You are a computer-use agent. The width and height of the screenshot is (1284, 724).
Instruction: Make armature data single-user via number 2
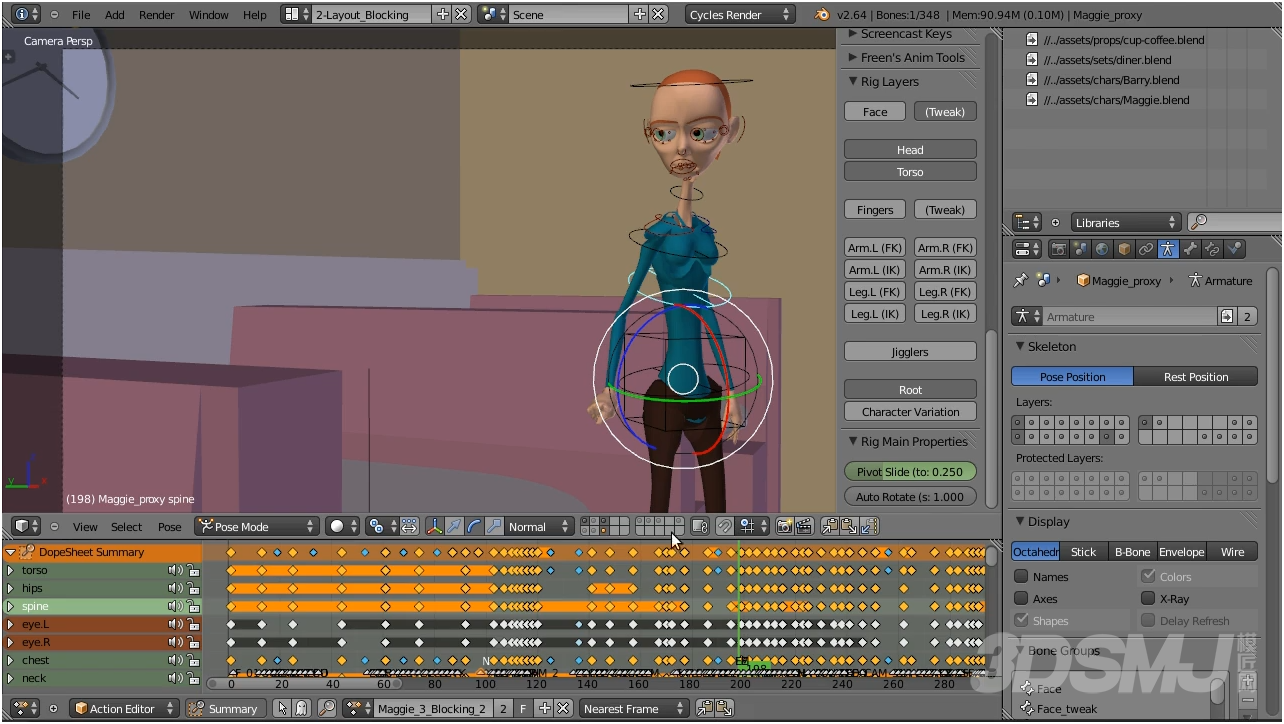coord(1247,316)
